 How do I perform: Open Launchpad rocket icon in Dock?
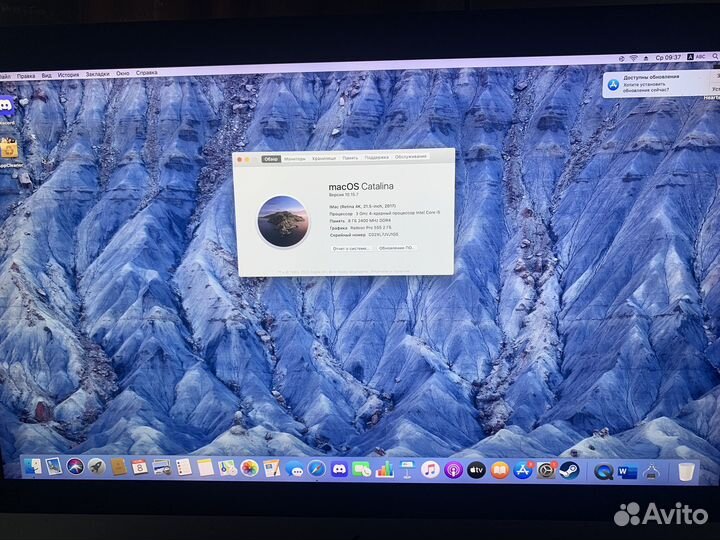[x=96, y=467]
